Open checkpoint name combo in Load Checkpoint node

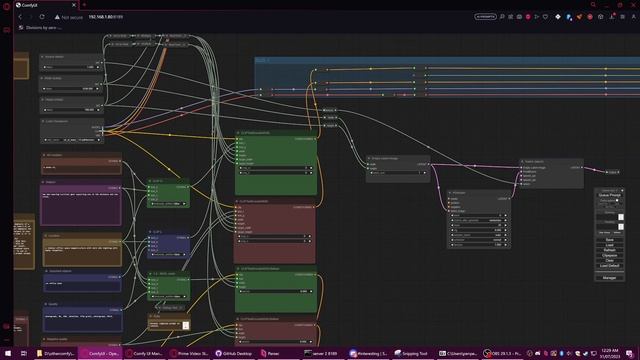71,140
